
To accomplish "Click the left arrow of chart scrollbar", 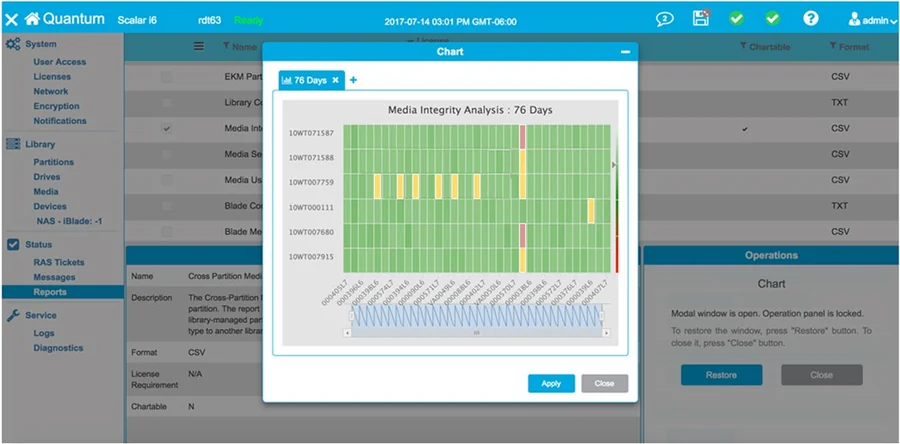I will pos(347,333).
